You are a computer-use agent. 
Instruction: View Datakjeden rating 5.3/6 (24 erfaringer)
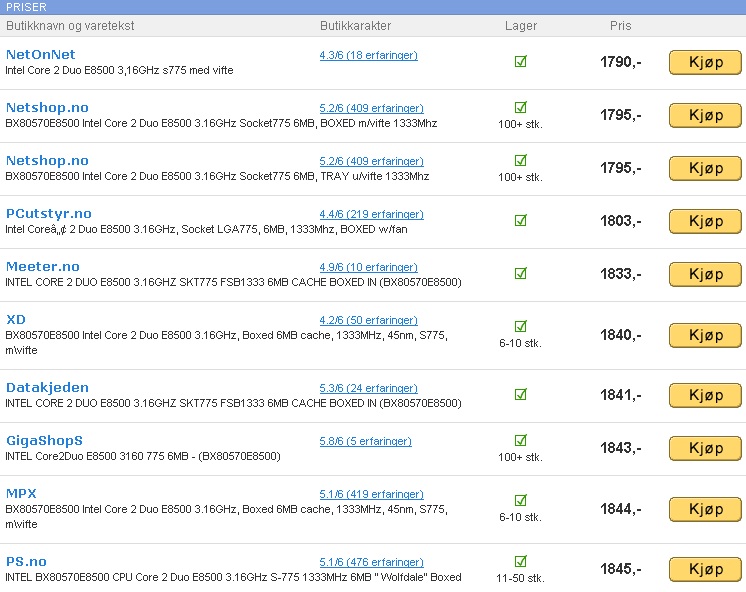[368, 388]
